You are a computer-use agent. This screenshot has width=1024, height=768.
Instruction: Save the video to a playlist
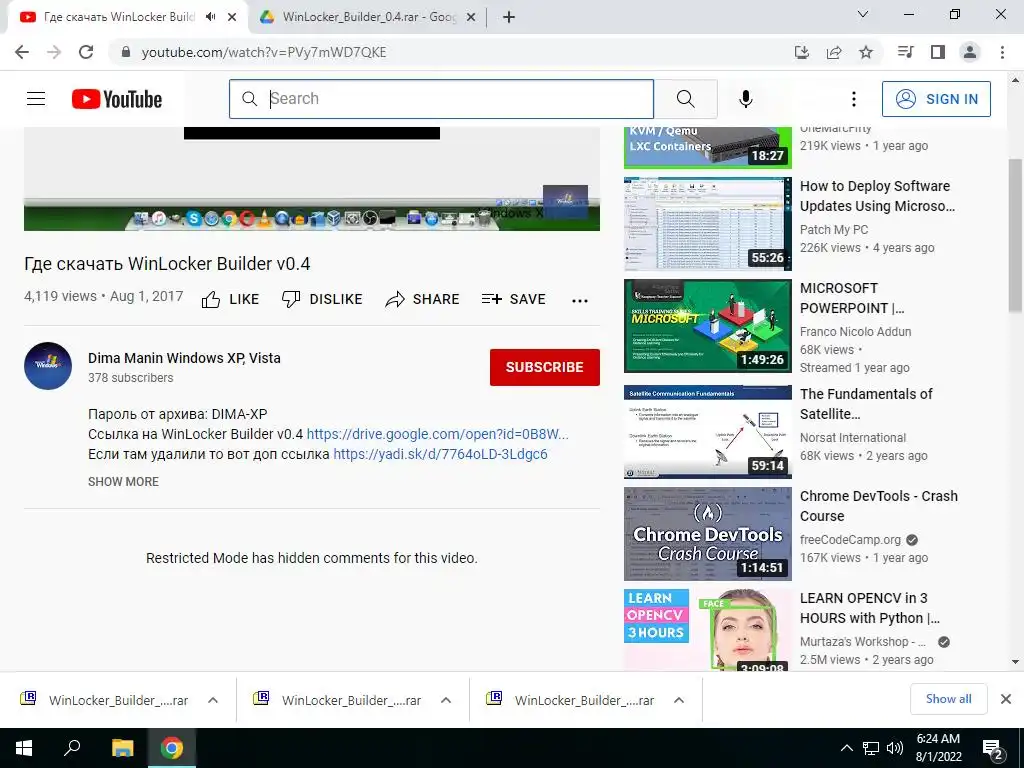513,299
